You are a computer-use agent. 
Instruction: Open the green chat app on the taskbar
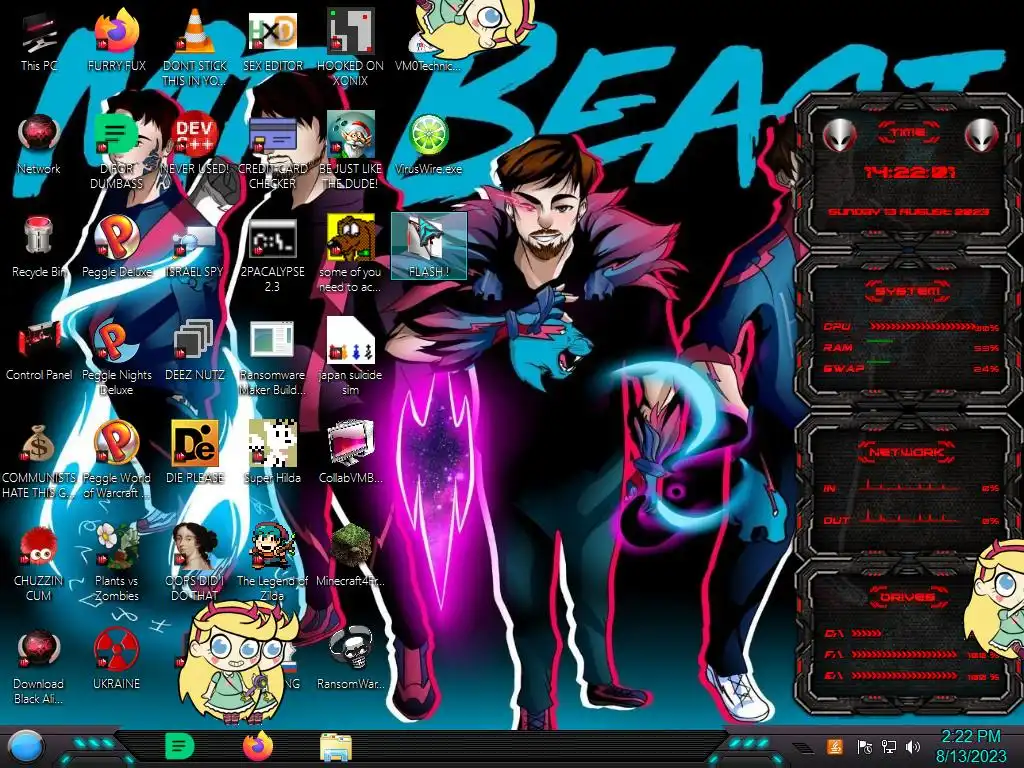pyautogui.click(x=180, y=746)
